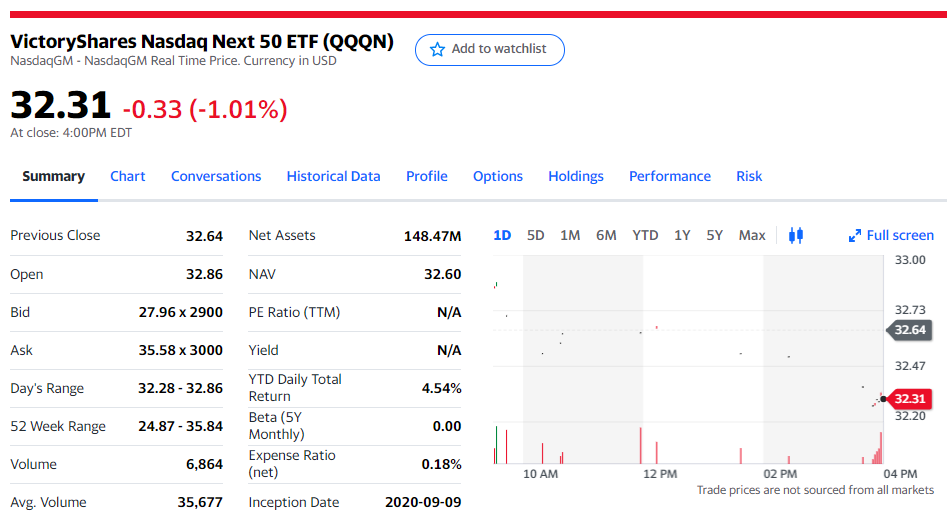Select the 5D chart range
Screen dimensions: 947x521
(535, 235)
